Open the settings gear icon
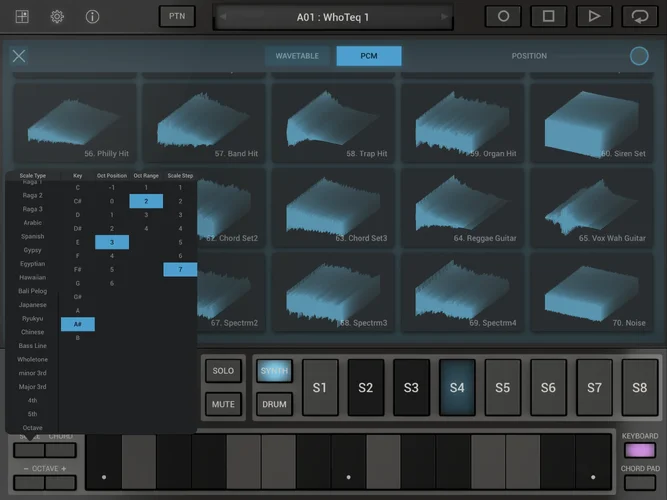The width and height of the screenshot is (667, 500). (57, 16)
